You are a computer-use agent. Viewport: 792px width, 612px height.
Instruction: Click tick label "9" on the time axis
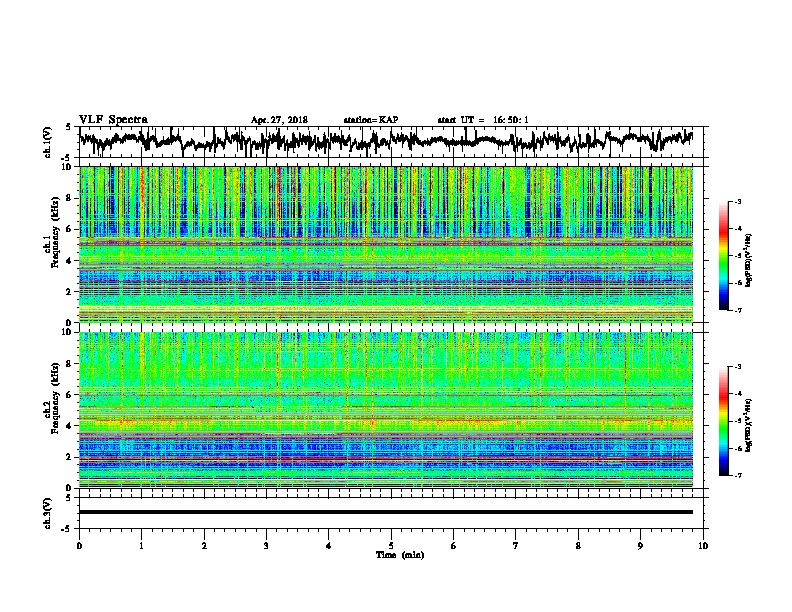[640, 546]
